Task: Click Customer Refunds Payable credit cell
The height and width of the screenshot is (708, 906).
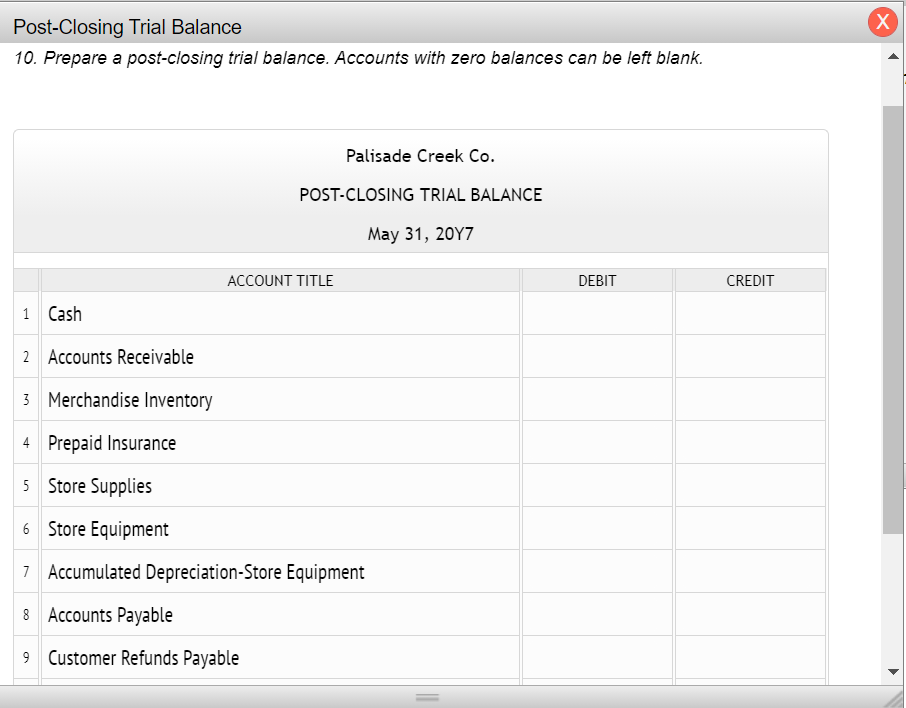Action: (750, 657)
